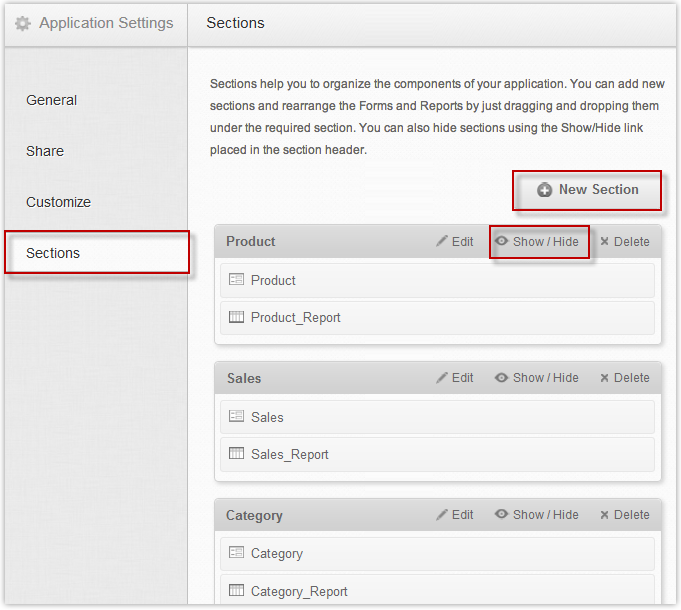Click the Sales_Report table icon
Viewport: 681px width, 610px height.
click(x=236, y=454)
